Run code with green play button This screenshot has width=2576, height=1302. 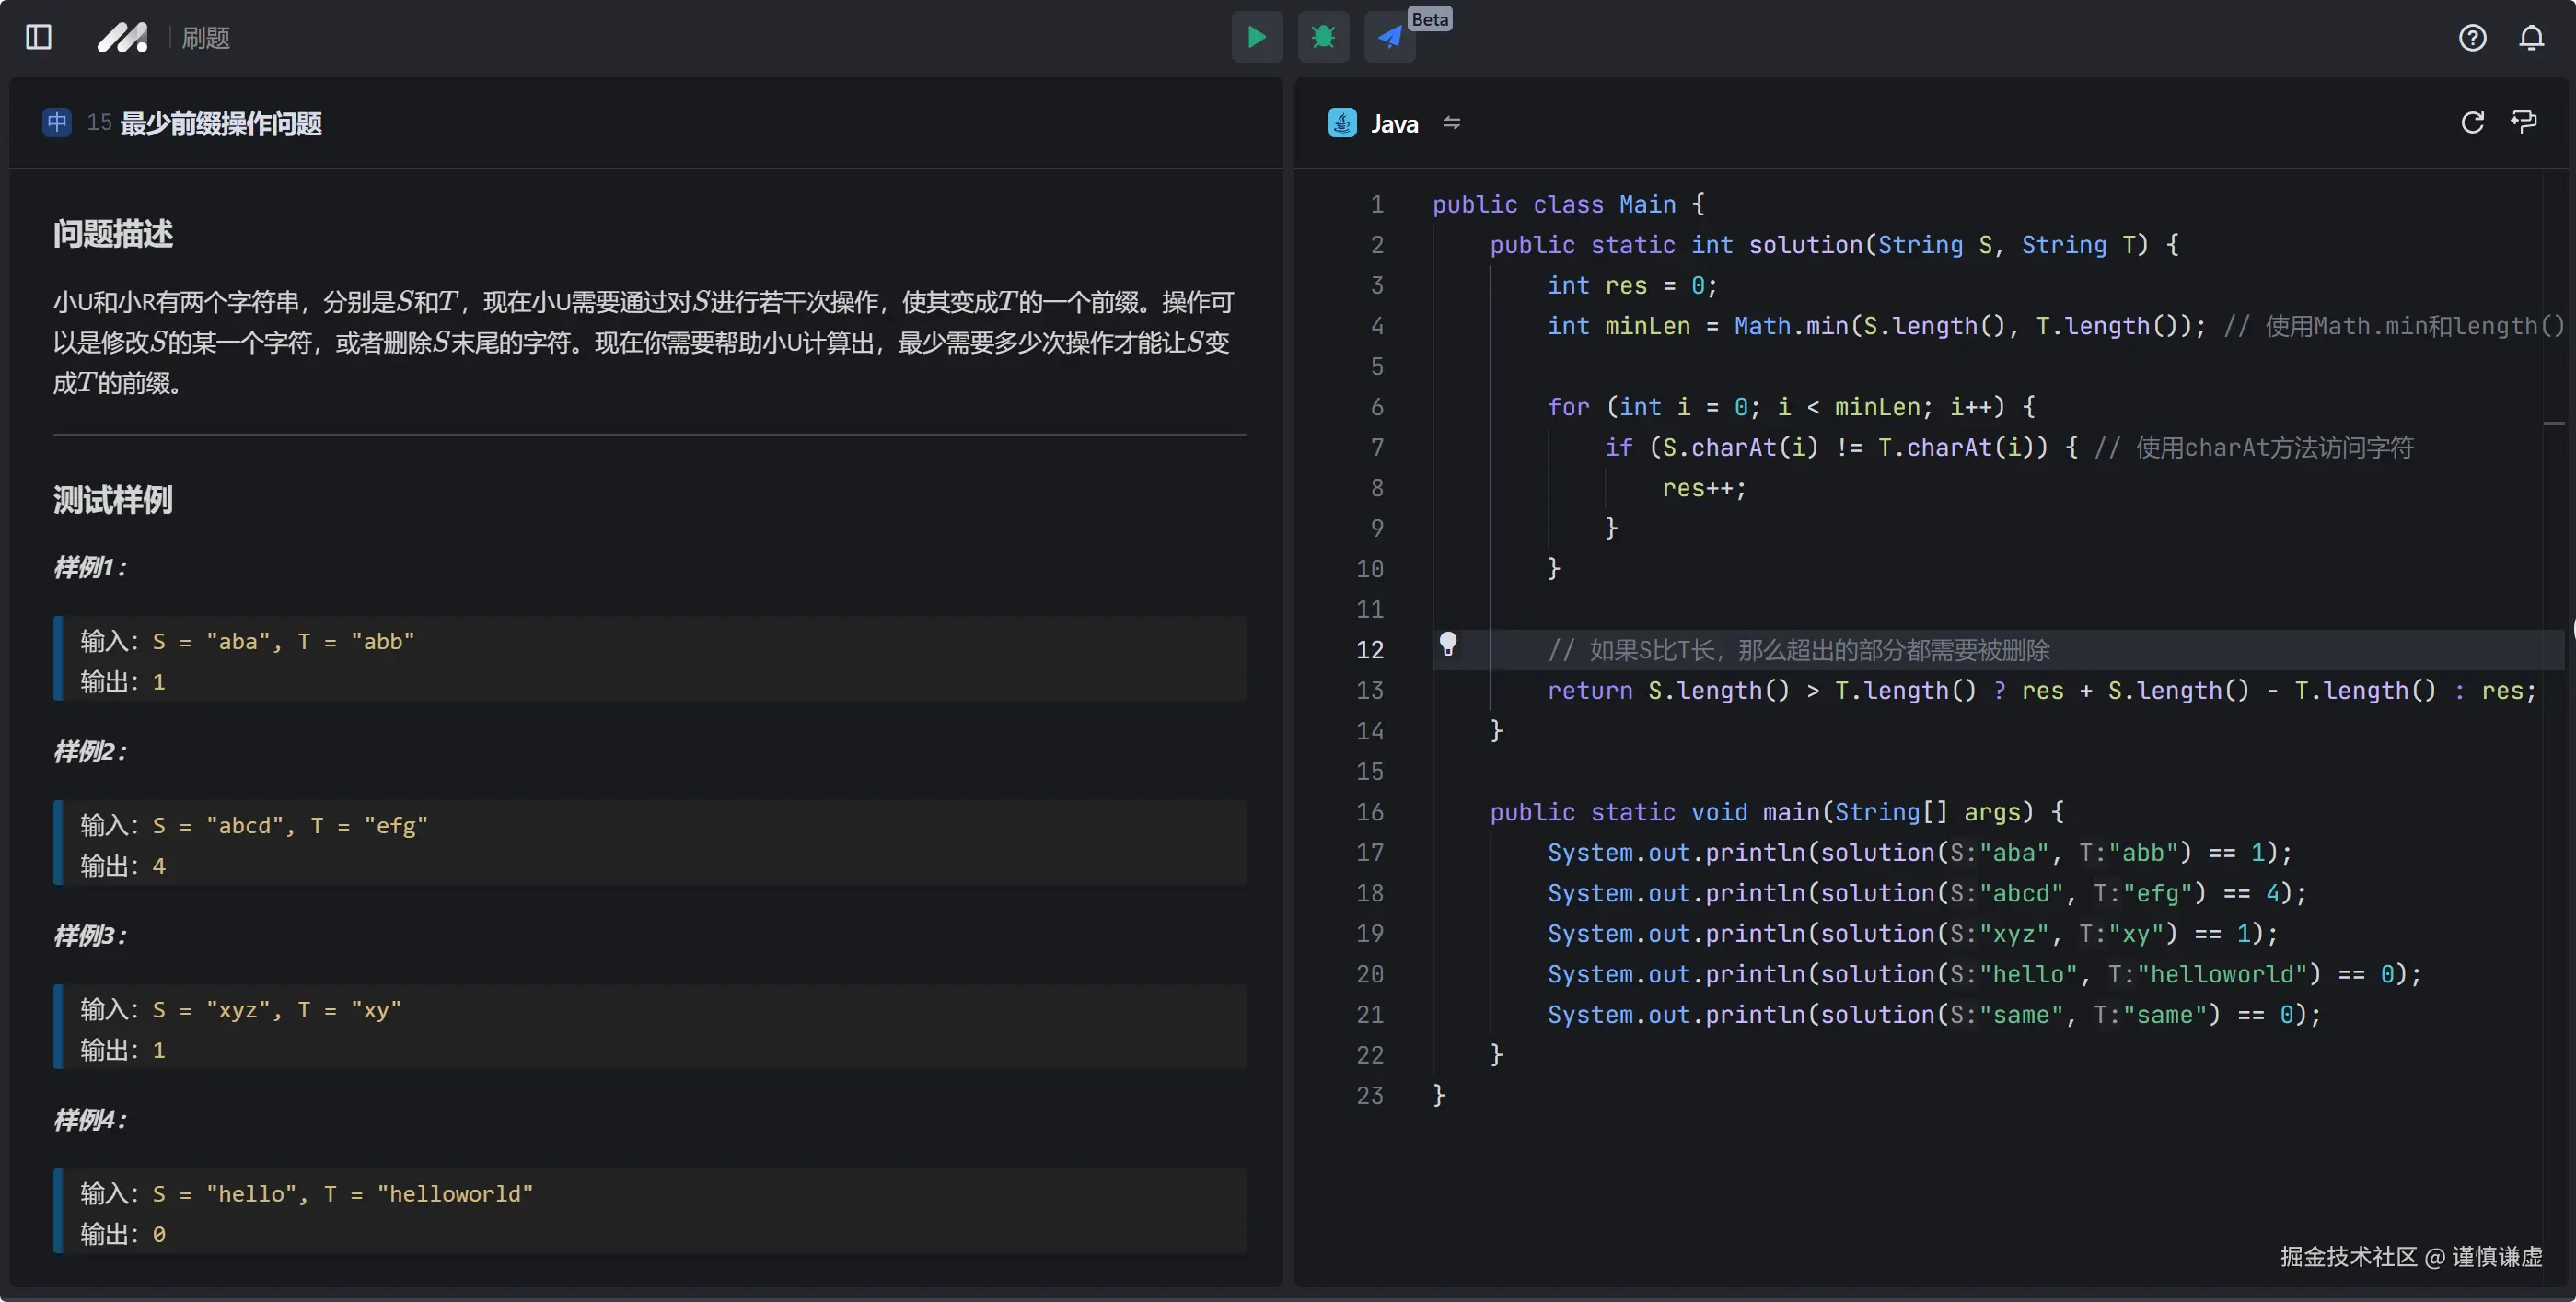(x=1257, y=37)
